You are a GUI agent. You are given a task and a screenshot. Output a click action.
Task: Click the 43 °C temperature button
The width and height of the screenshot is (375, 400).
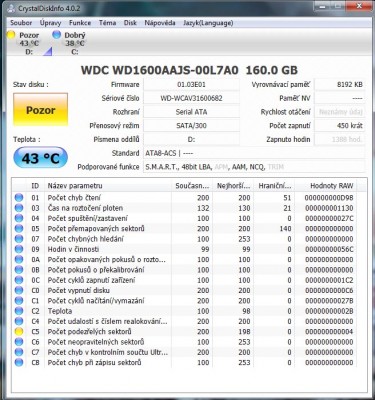(40, 158)
